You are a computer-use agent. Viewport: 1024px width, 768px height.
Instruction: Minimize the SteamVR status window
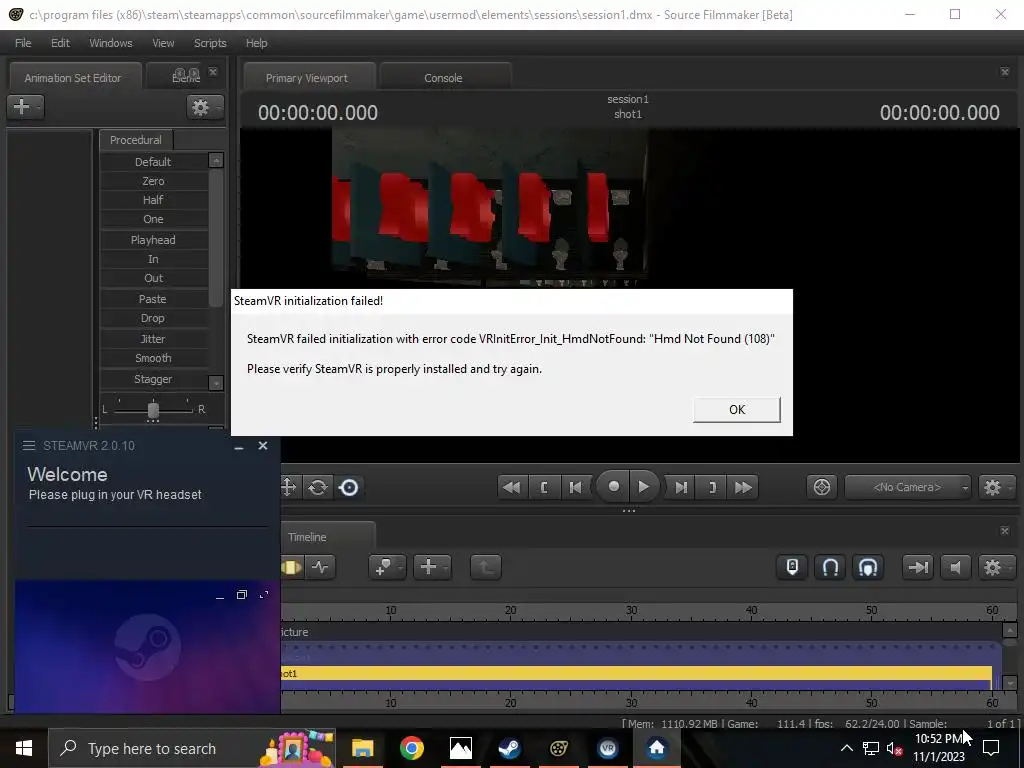[239, 447]
